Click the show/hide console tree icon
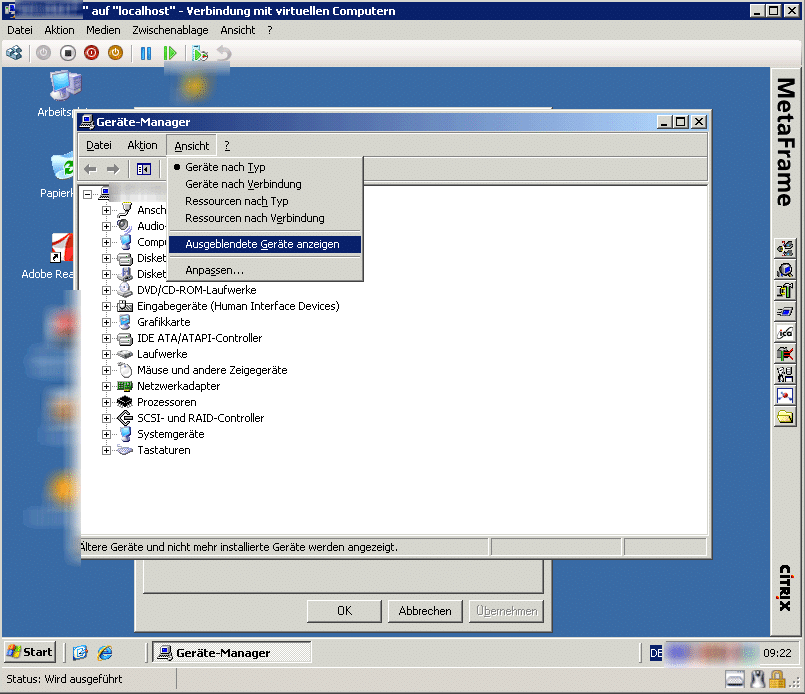The height and width of the screenshot is (694, 805). pyautogui.click(x=144, y=169)
